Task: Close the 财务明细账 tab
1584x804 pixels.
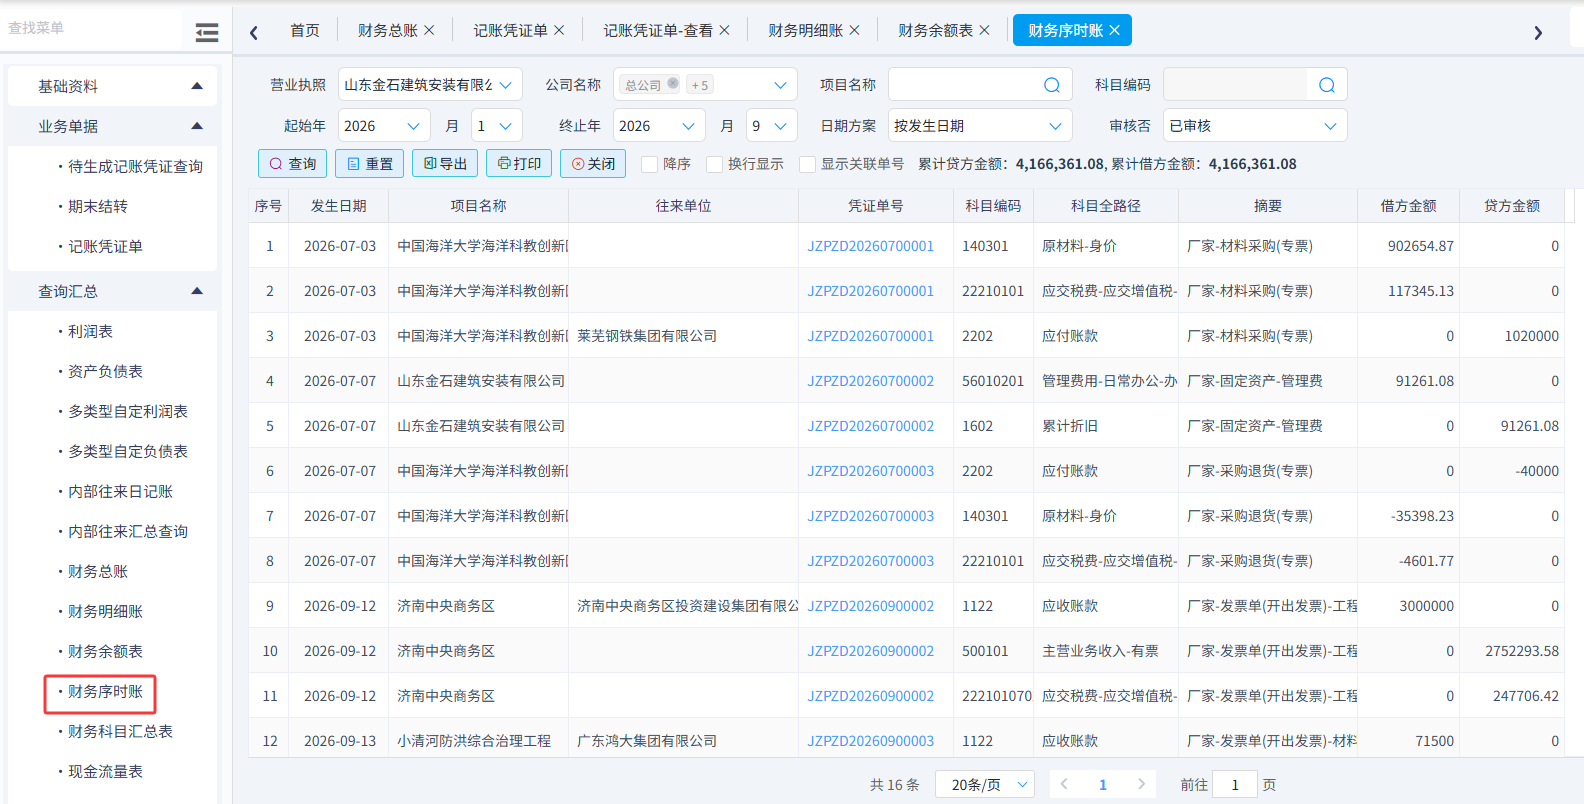Action: click(854, 30)
